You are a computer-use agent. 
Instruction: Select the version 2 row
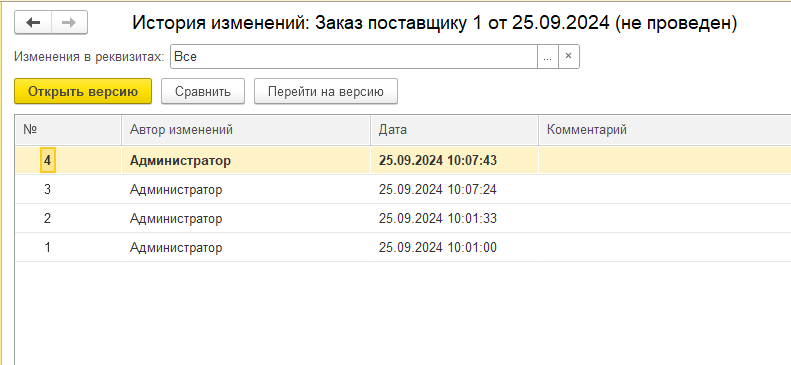(x=403, y=218)
